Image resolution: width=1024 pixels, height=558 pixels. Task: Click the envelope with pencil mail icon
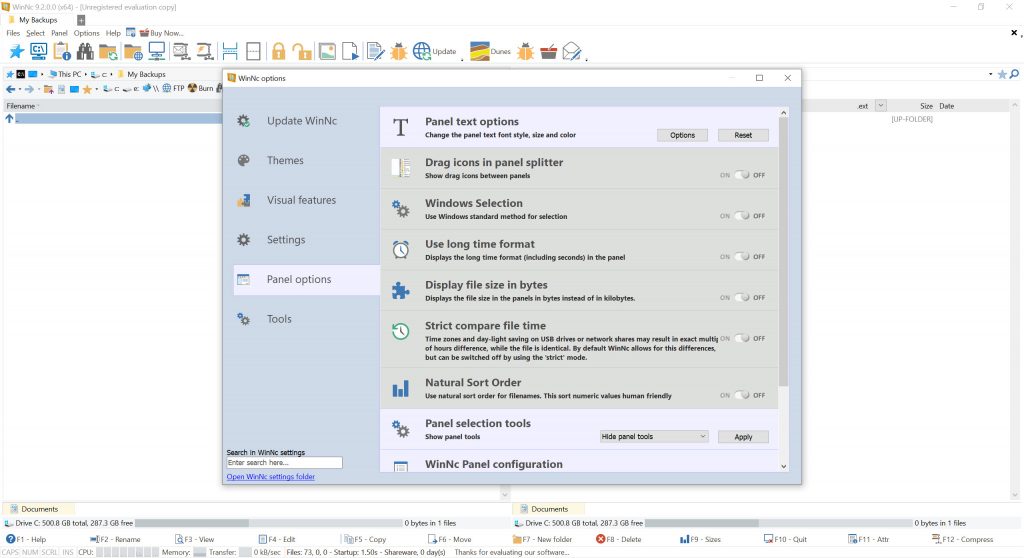(x=571, y=51)
